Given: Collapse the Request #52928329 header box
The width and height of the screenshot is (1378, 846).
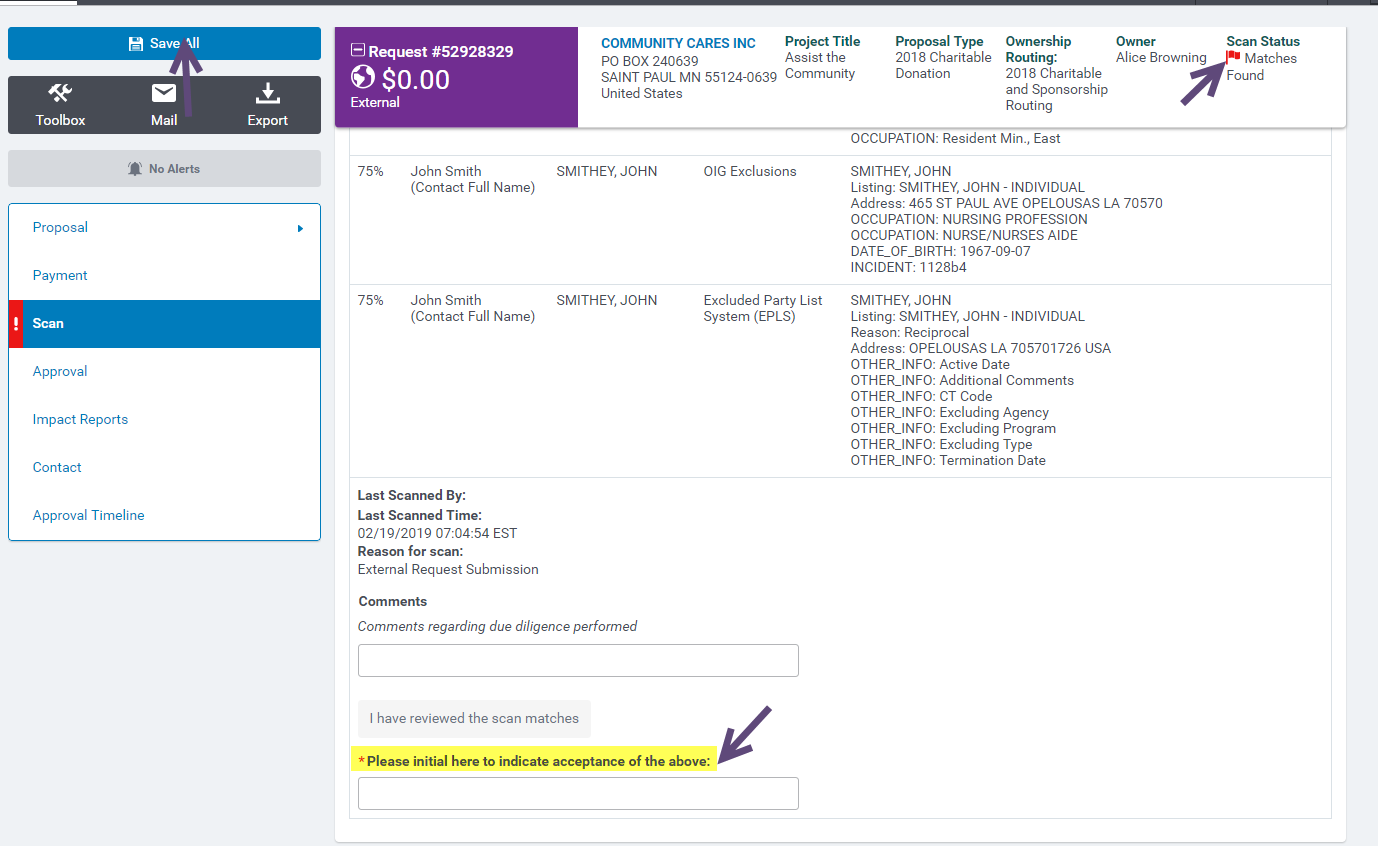Looking at the screenshot, I should click(358, 50).
